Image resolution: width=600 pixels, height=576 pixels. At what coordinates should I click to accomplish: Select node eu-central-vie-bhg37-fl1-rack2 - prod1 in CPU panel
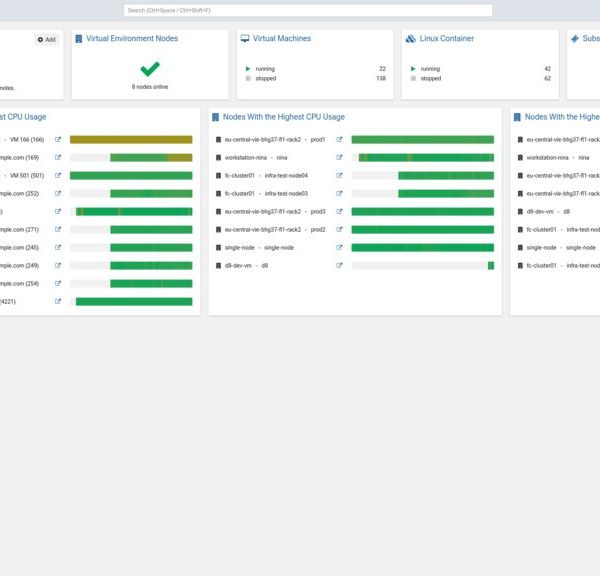tap(275, 140)
